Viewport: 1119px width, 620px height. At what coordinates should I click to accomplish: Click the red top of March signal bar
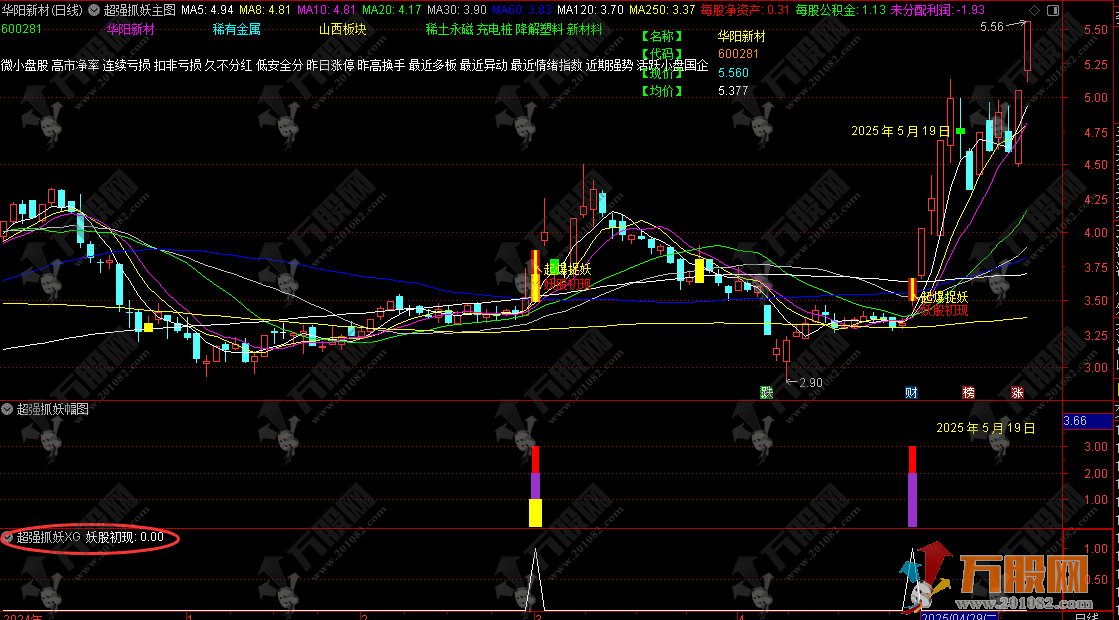(535, 459)
